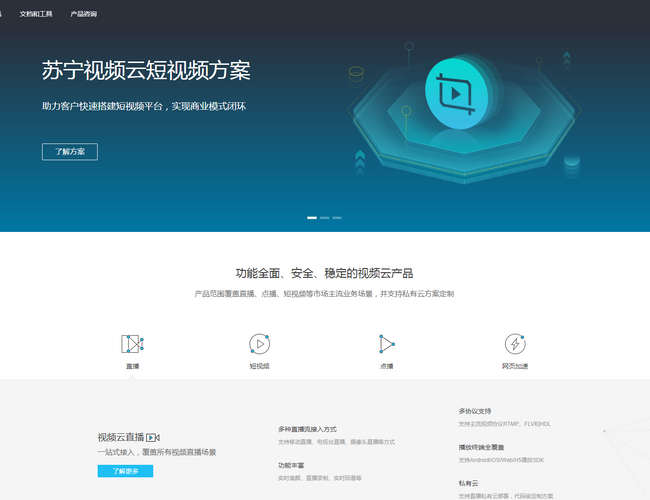Click the 直播 live streaming icon

(132, 344)
